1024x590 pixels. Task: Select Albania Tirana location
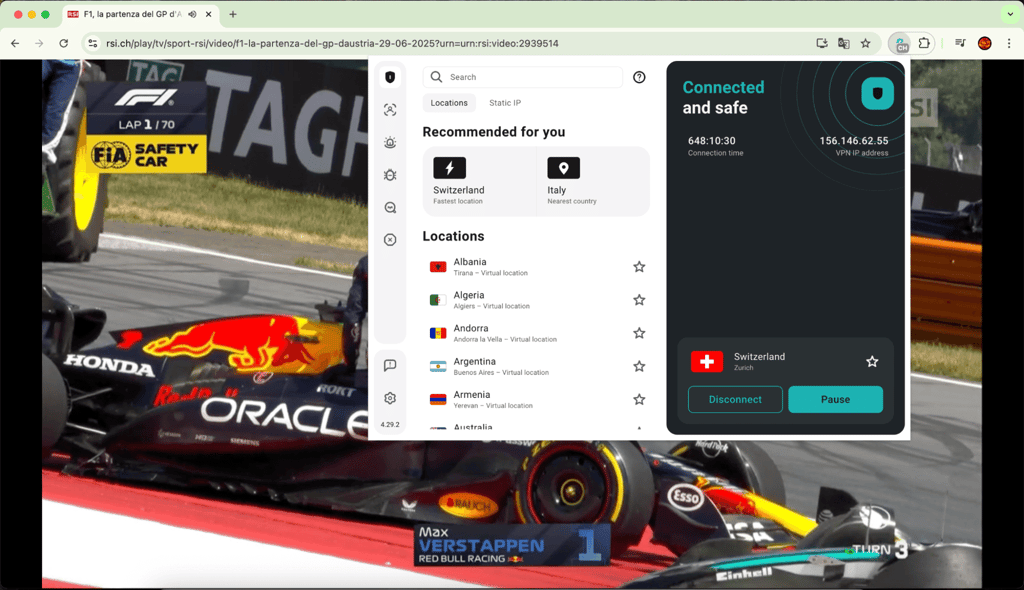(536, 267)
